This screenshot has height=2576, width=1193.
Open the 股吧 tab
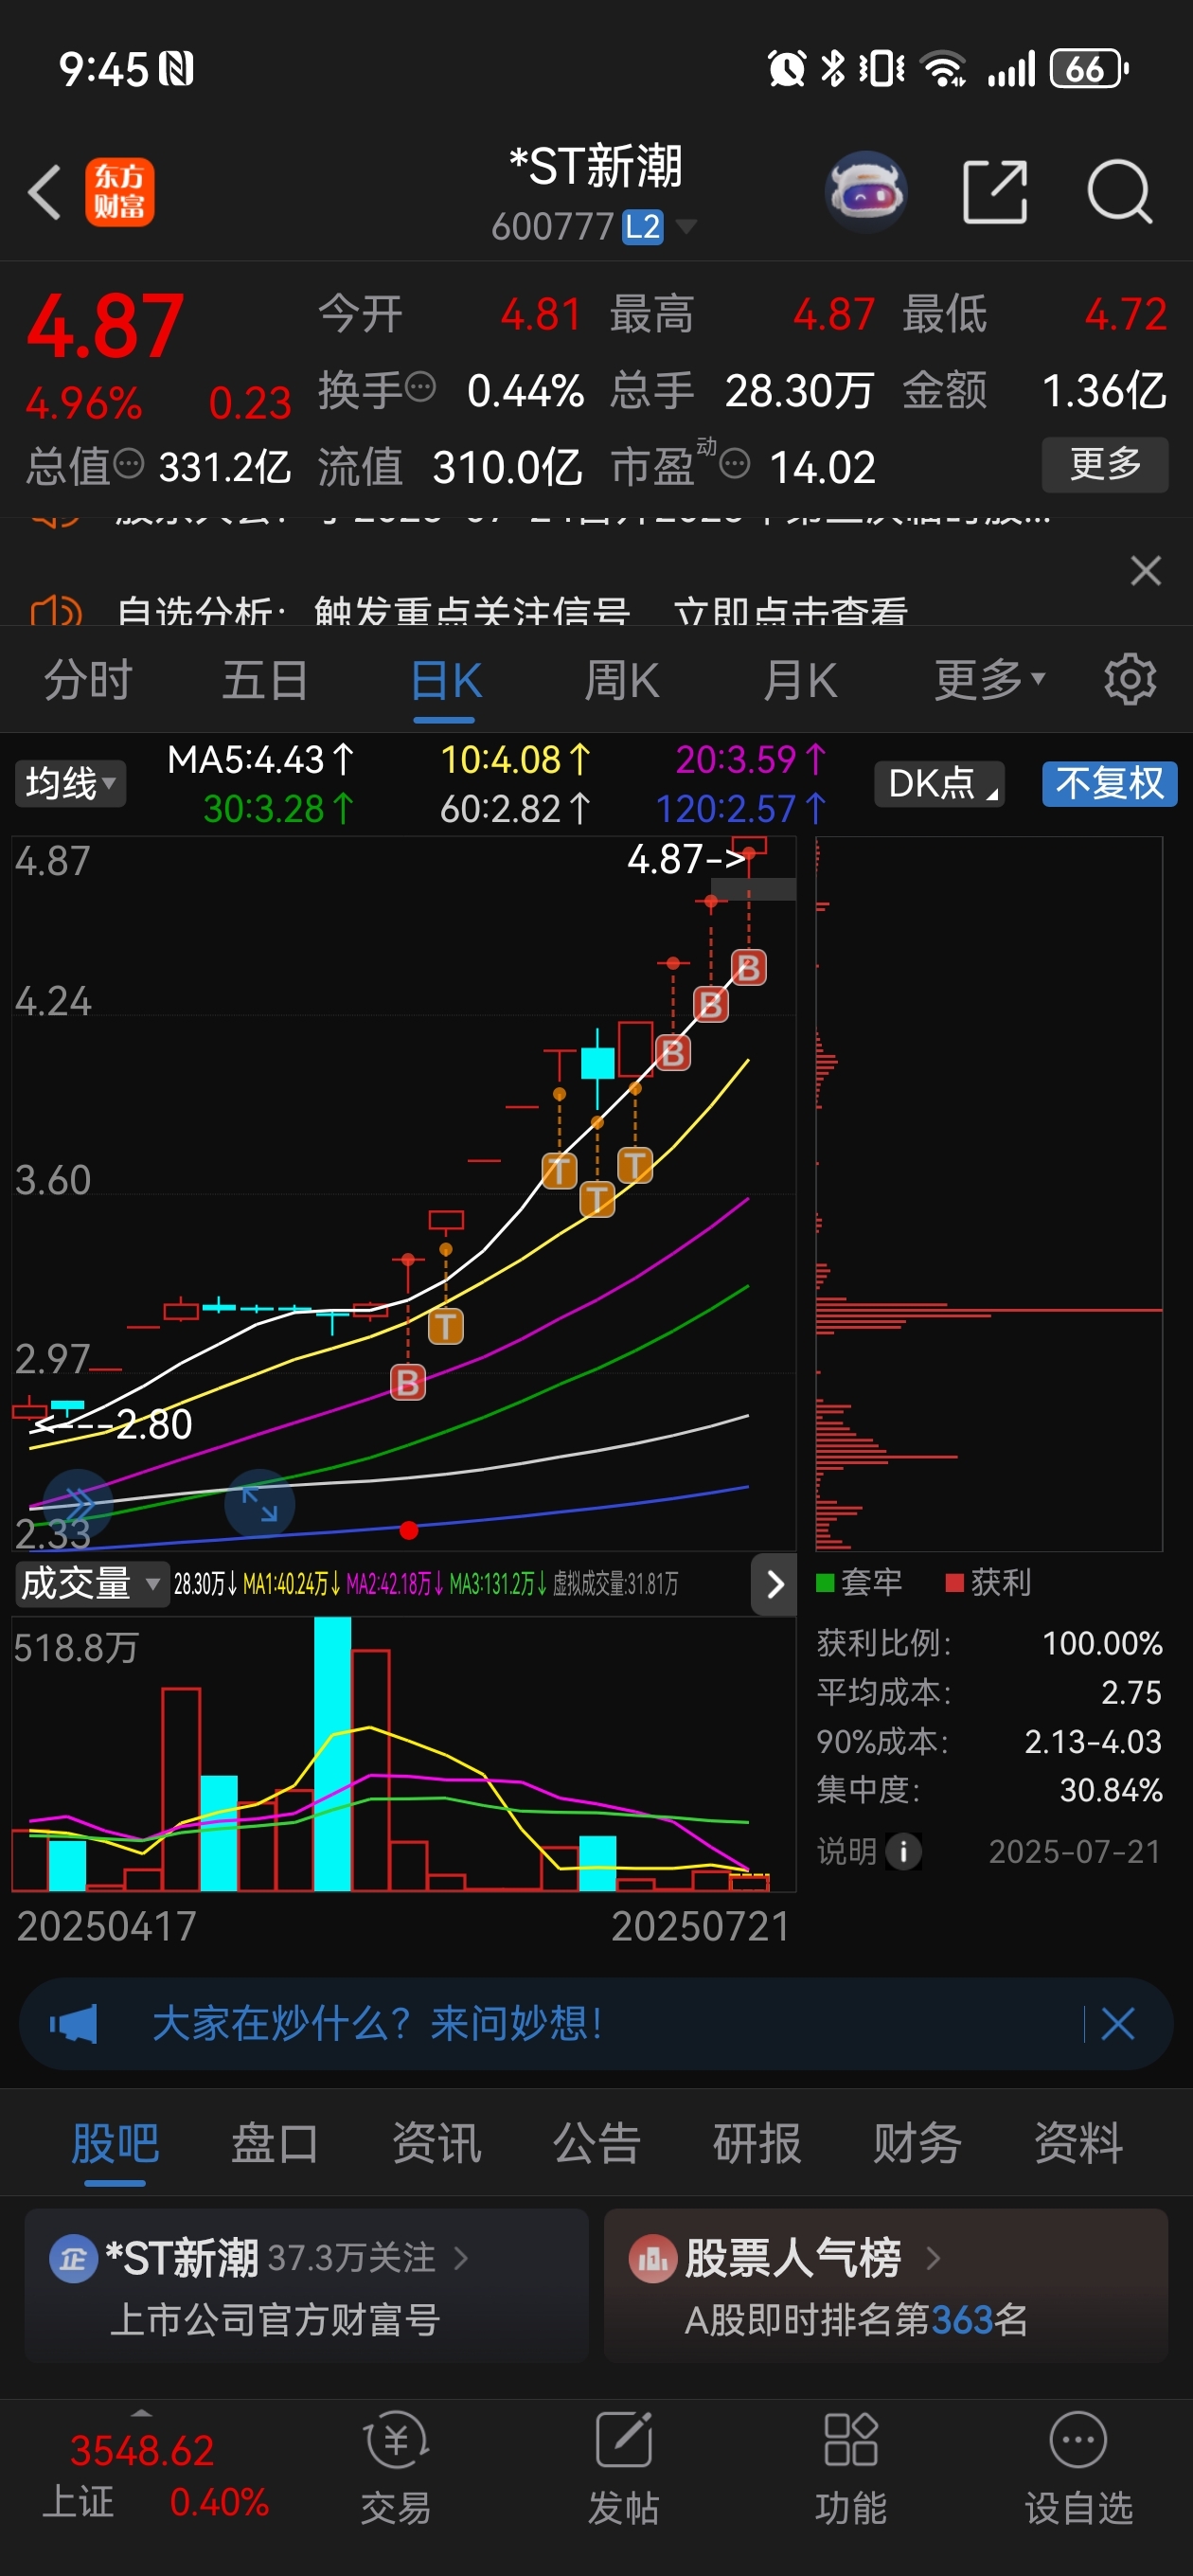click(x=115, y=2144)
